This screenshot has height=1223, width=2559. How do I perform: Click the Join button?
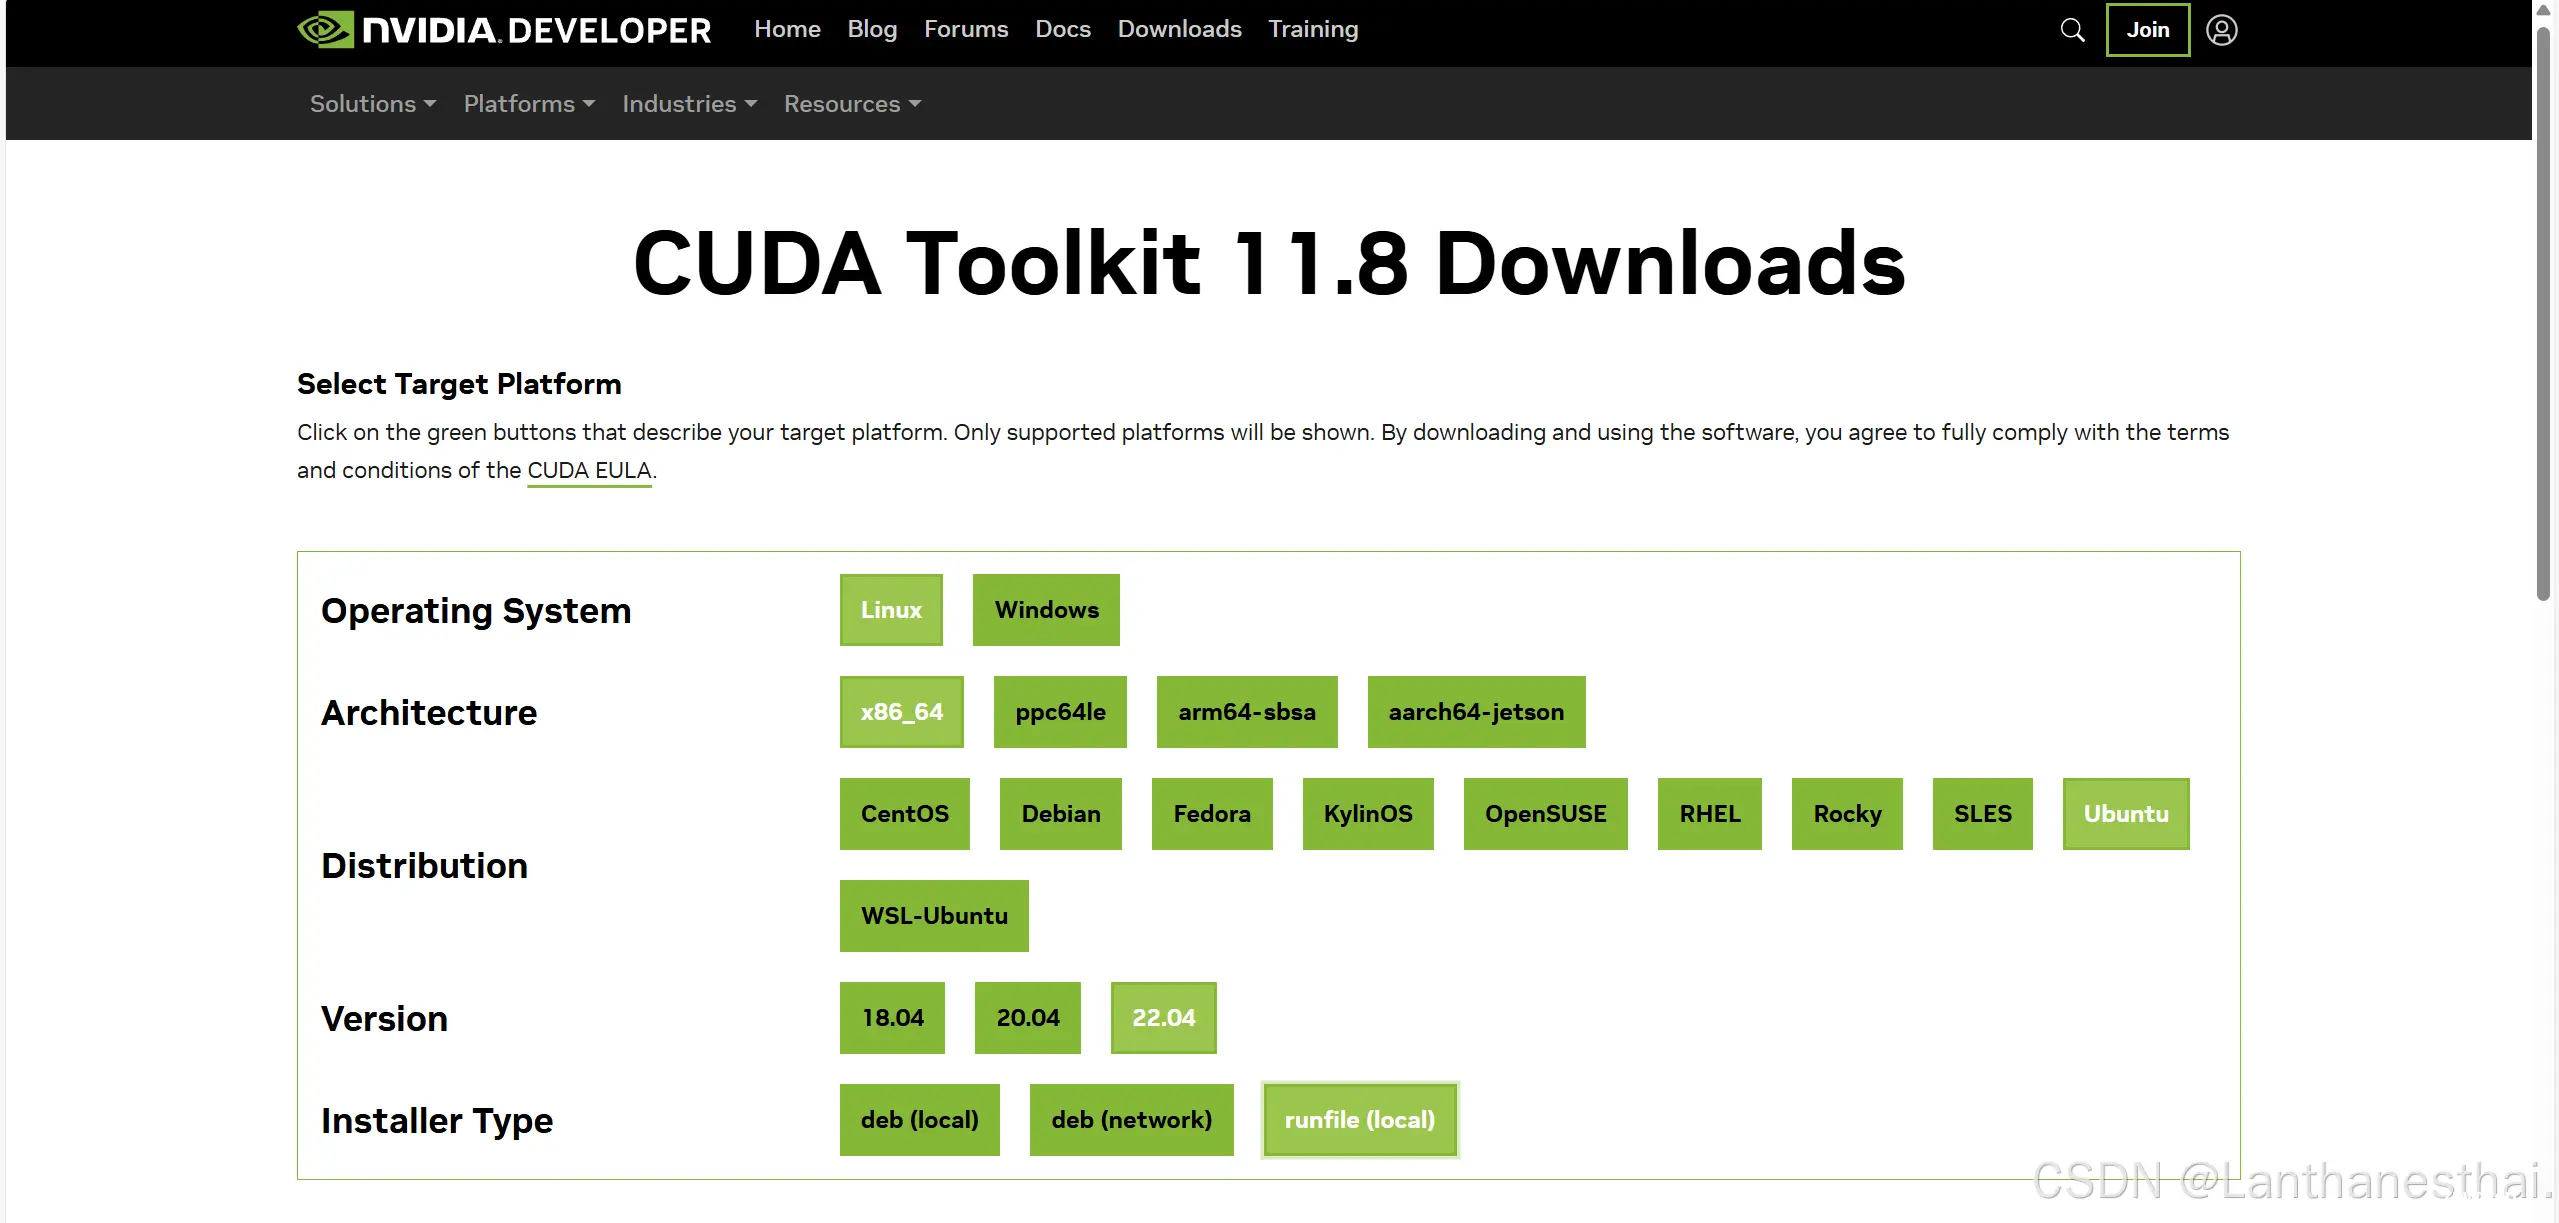pyautogui.click(x=2147, y=30)
